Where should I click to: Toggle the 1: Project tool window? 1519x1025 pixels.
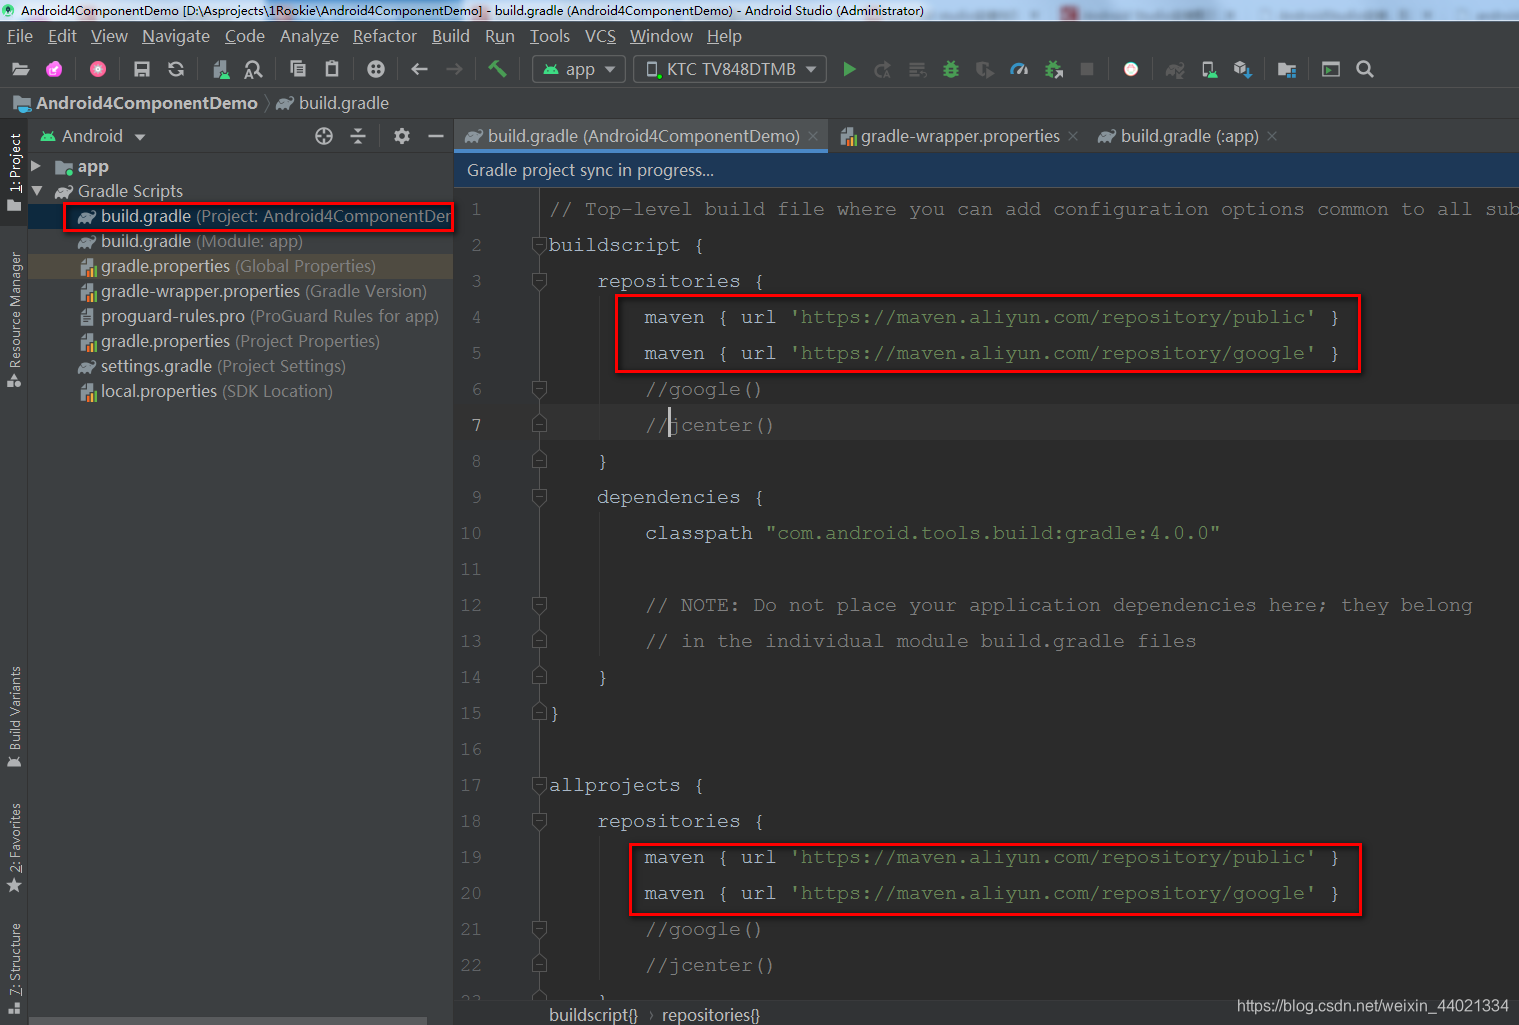point(14,171)
